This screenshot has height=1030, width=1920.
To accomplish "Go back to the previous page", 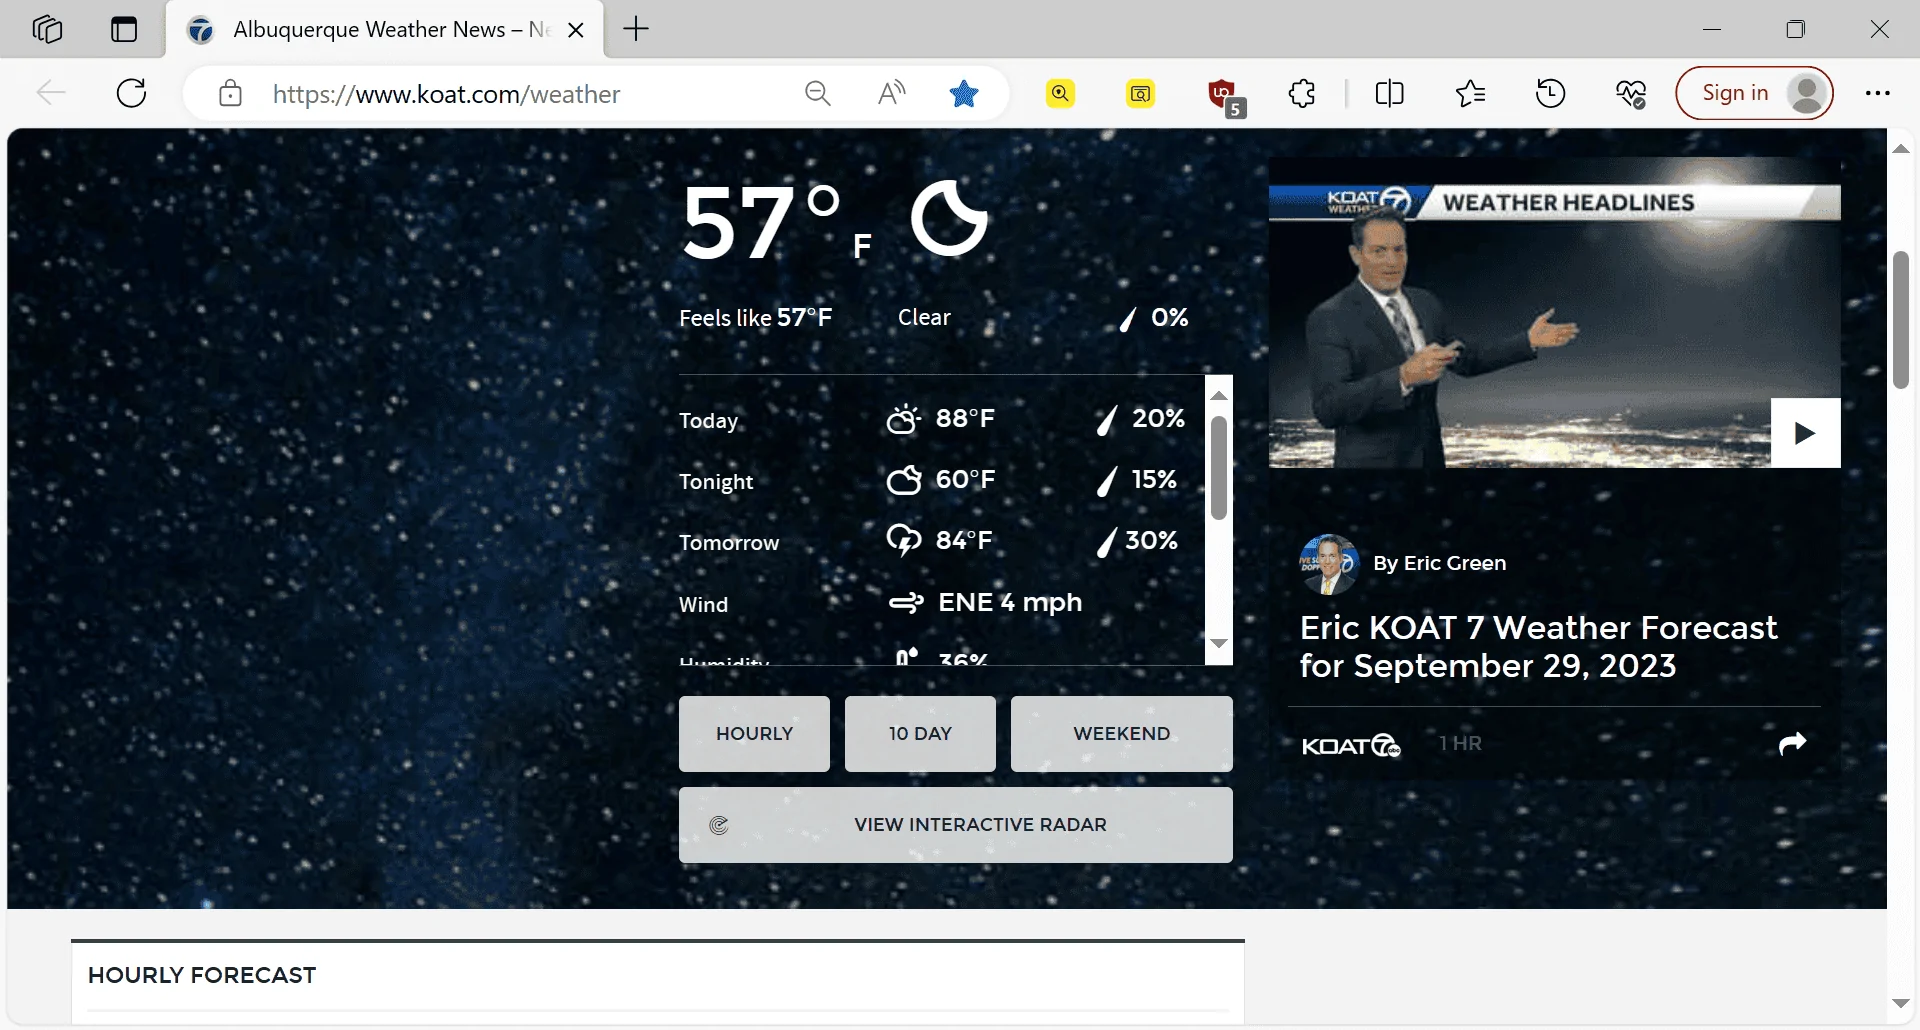I will point(50,93).
